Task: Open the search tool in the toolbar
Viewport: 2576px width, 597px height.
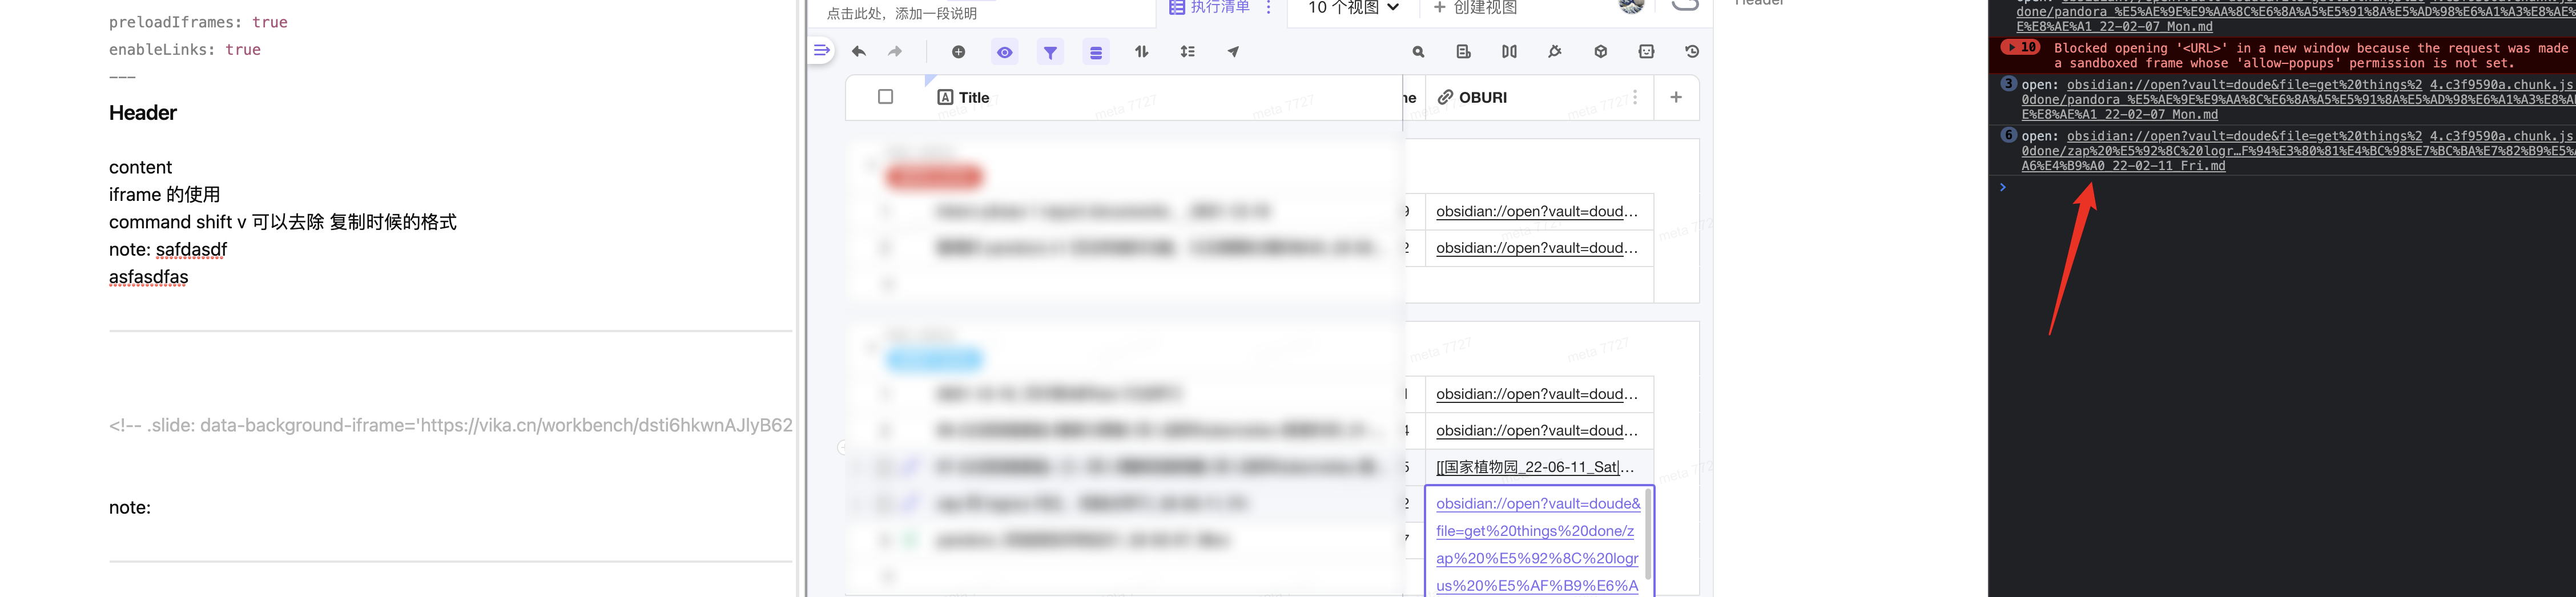Action: [x=1417, y=51]
